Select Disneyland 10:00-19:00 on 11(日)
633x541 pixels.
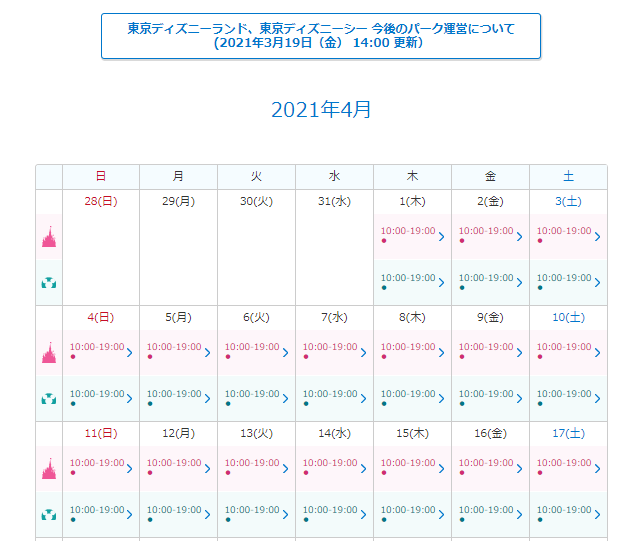tap(97, 463)
